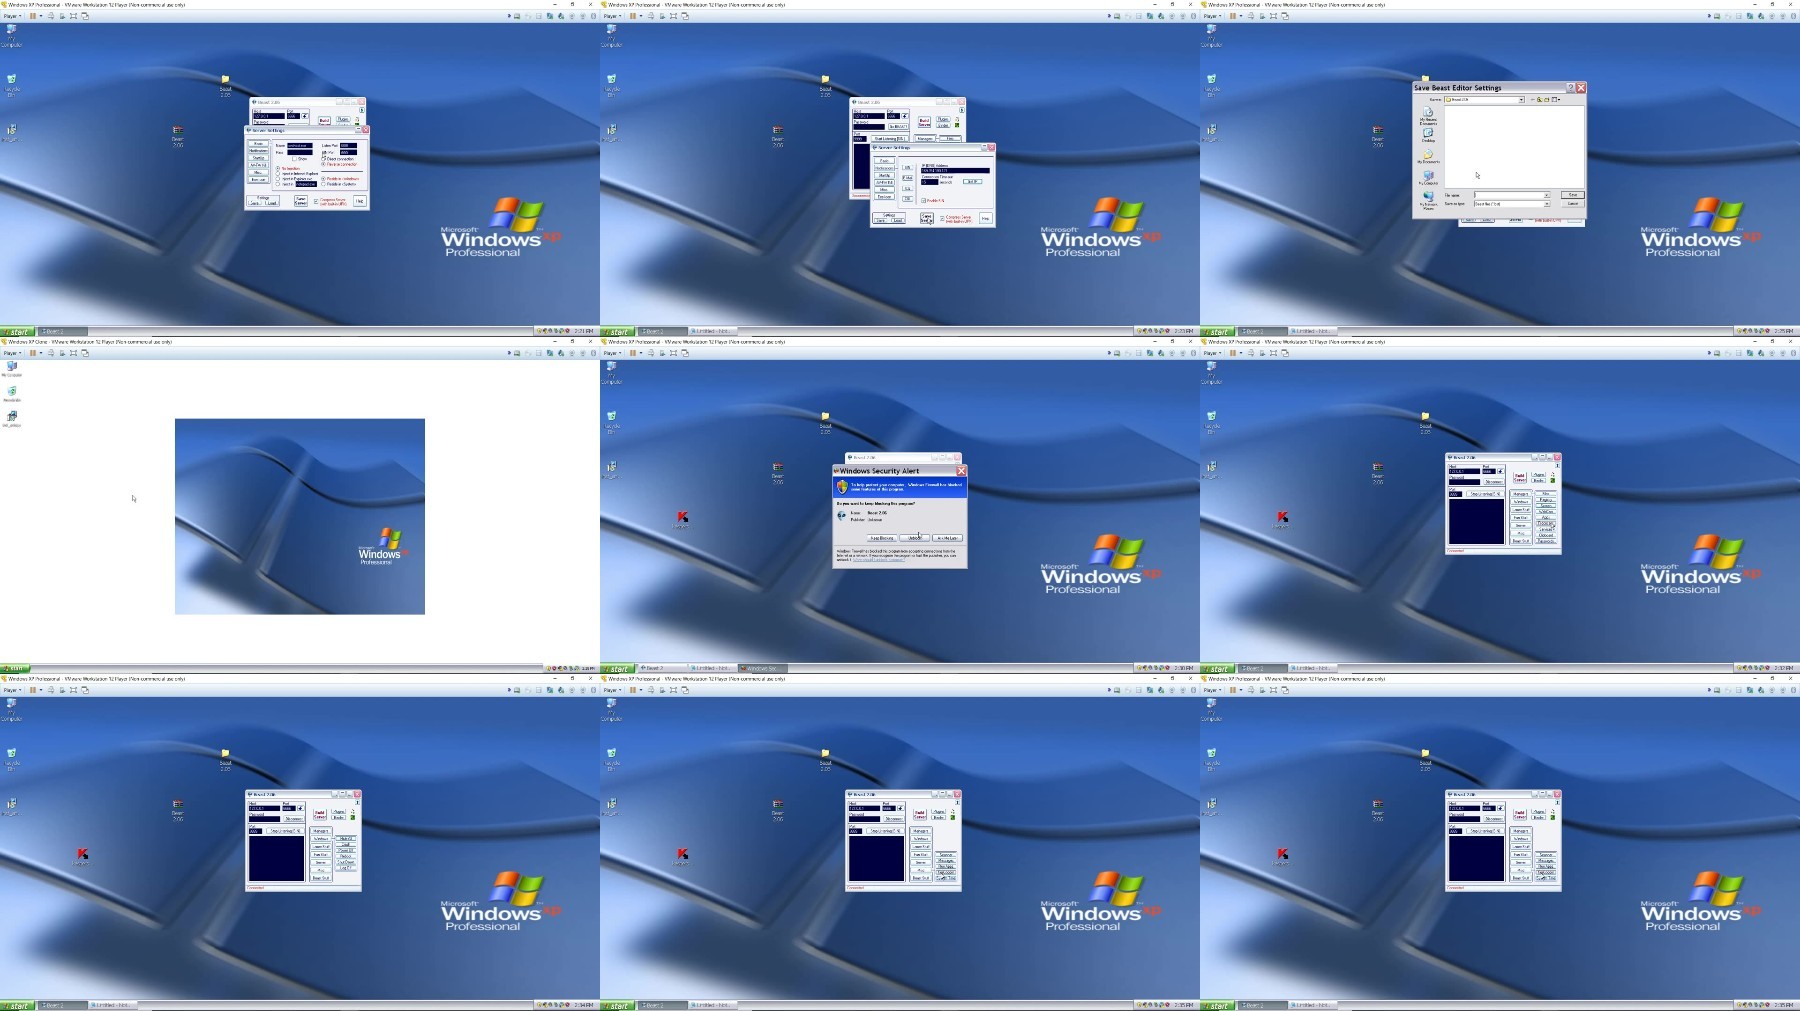Open Player menu in the Windows XP Clone window
The width and height of the screenshot is (1800, 1011).
pos(11,353)
